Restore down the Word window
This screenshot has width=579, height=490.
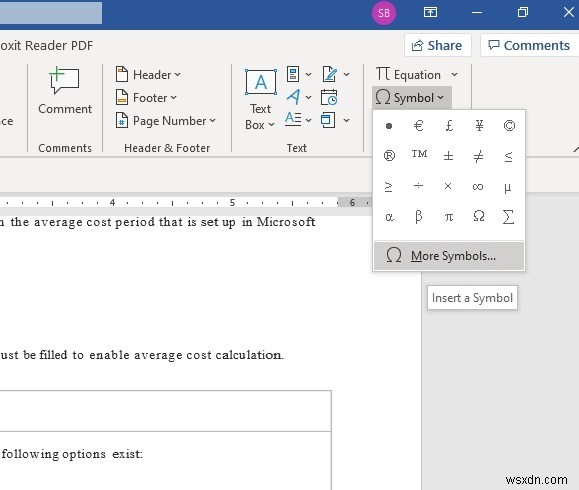(x=523, y=13)
